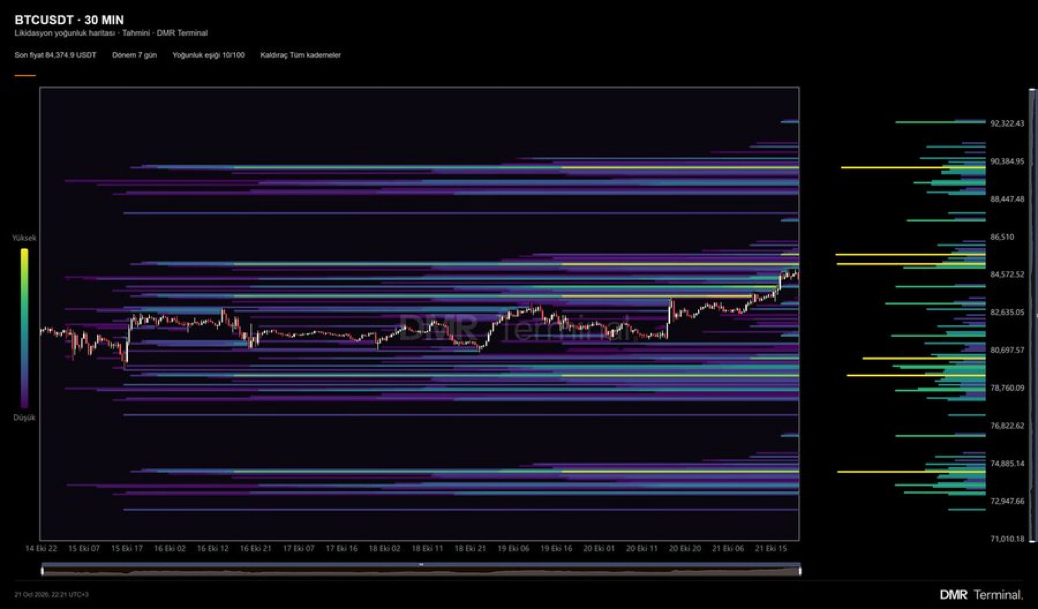Click the '21 Oct 2026, 22:21 UTC+3' timestamp
This screenshot has width=1038, height=609.
(x=52, y=594)
